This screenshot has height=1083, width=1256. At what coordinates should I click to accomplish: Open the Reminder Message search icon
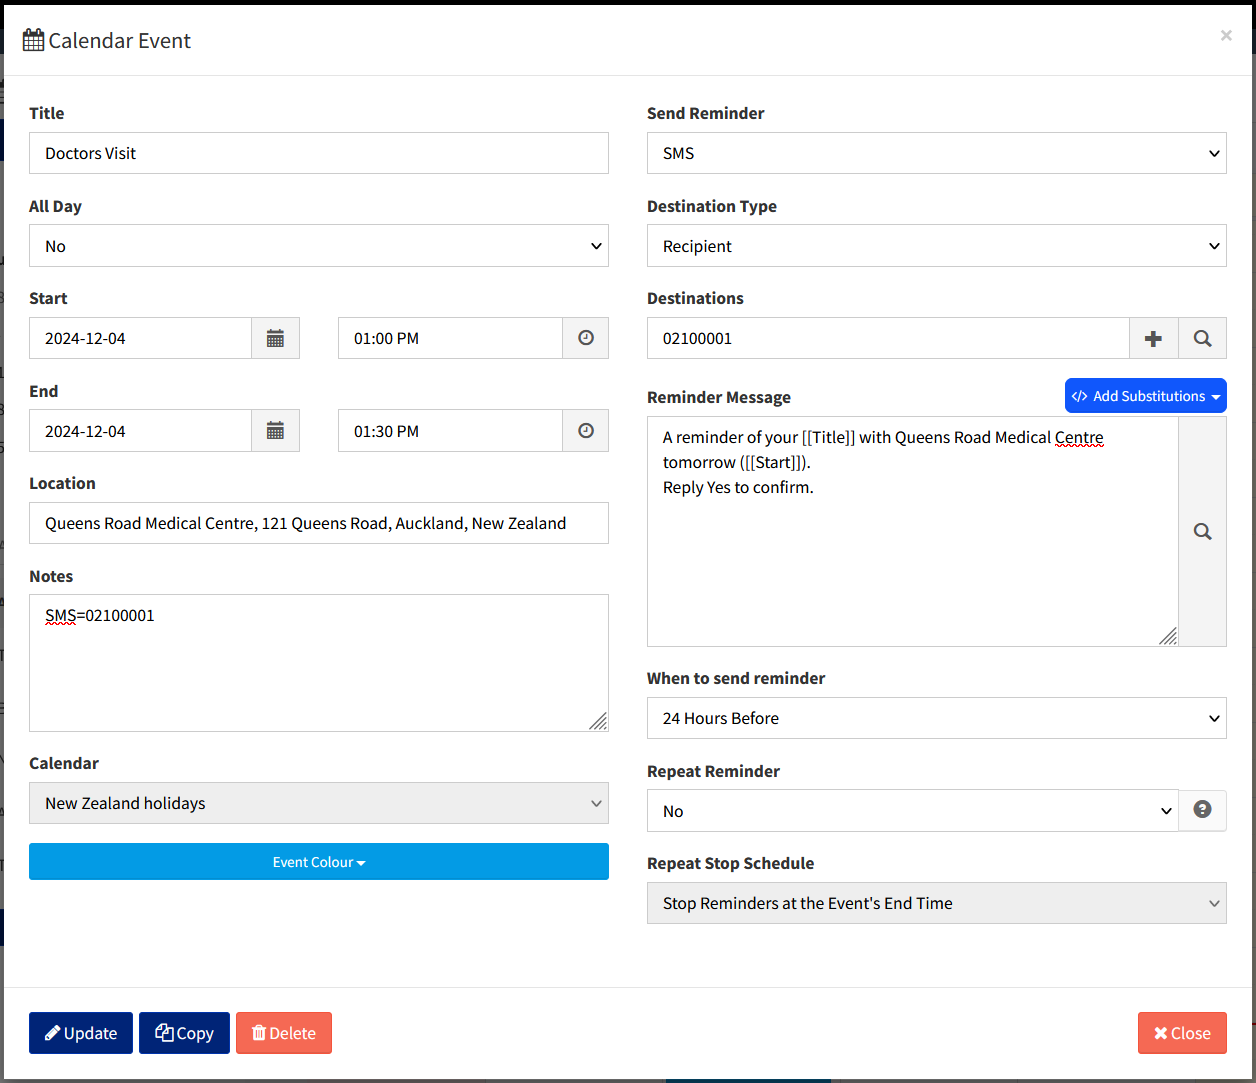coord(1202,531)
